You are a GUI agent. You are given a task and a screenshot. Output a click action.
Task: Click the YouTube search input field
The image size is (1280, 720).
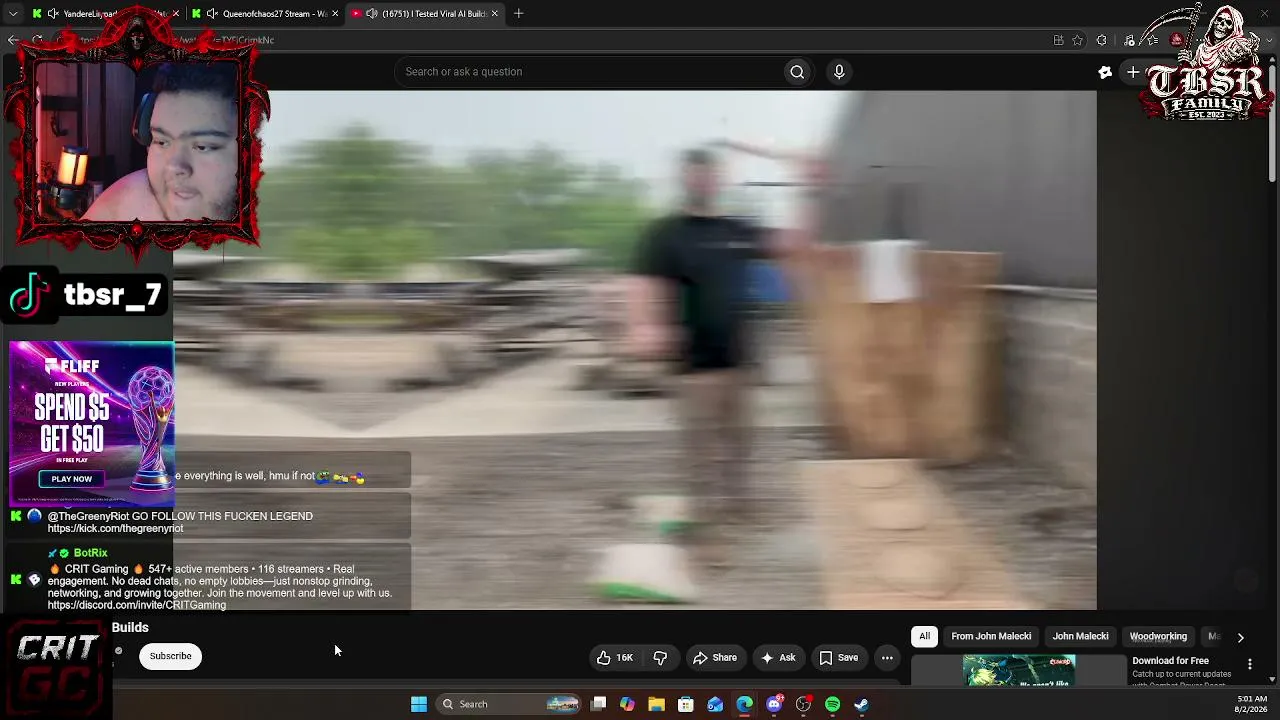pos(590,72)
